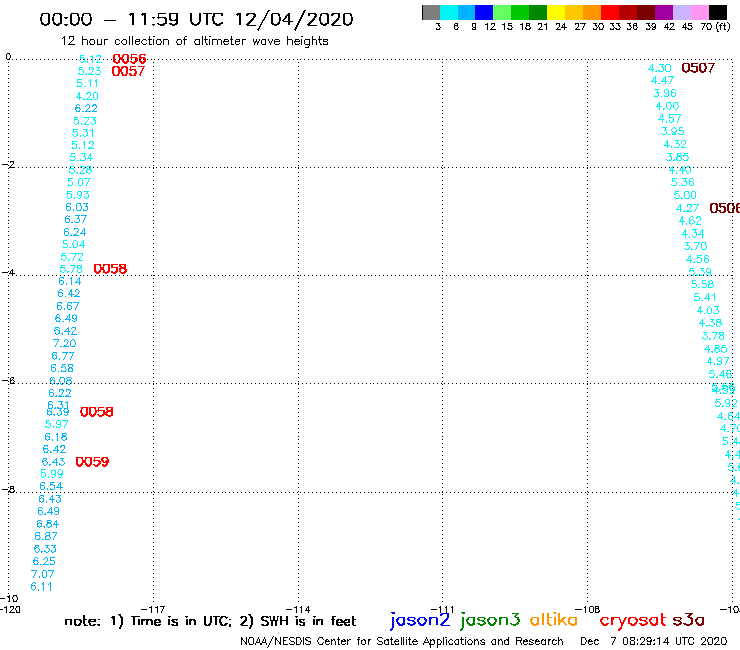Click the wave height value '6.33'
This screenshot has width=740, height=650.
click(45, 549)
